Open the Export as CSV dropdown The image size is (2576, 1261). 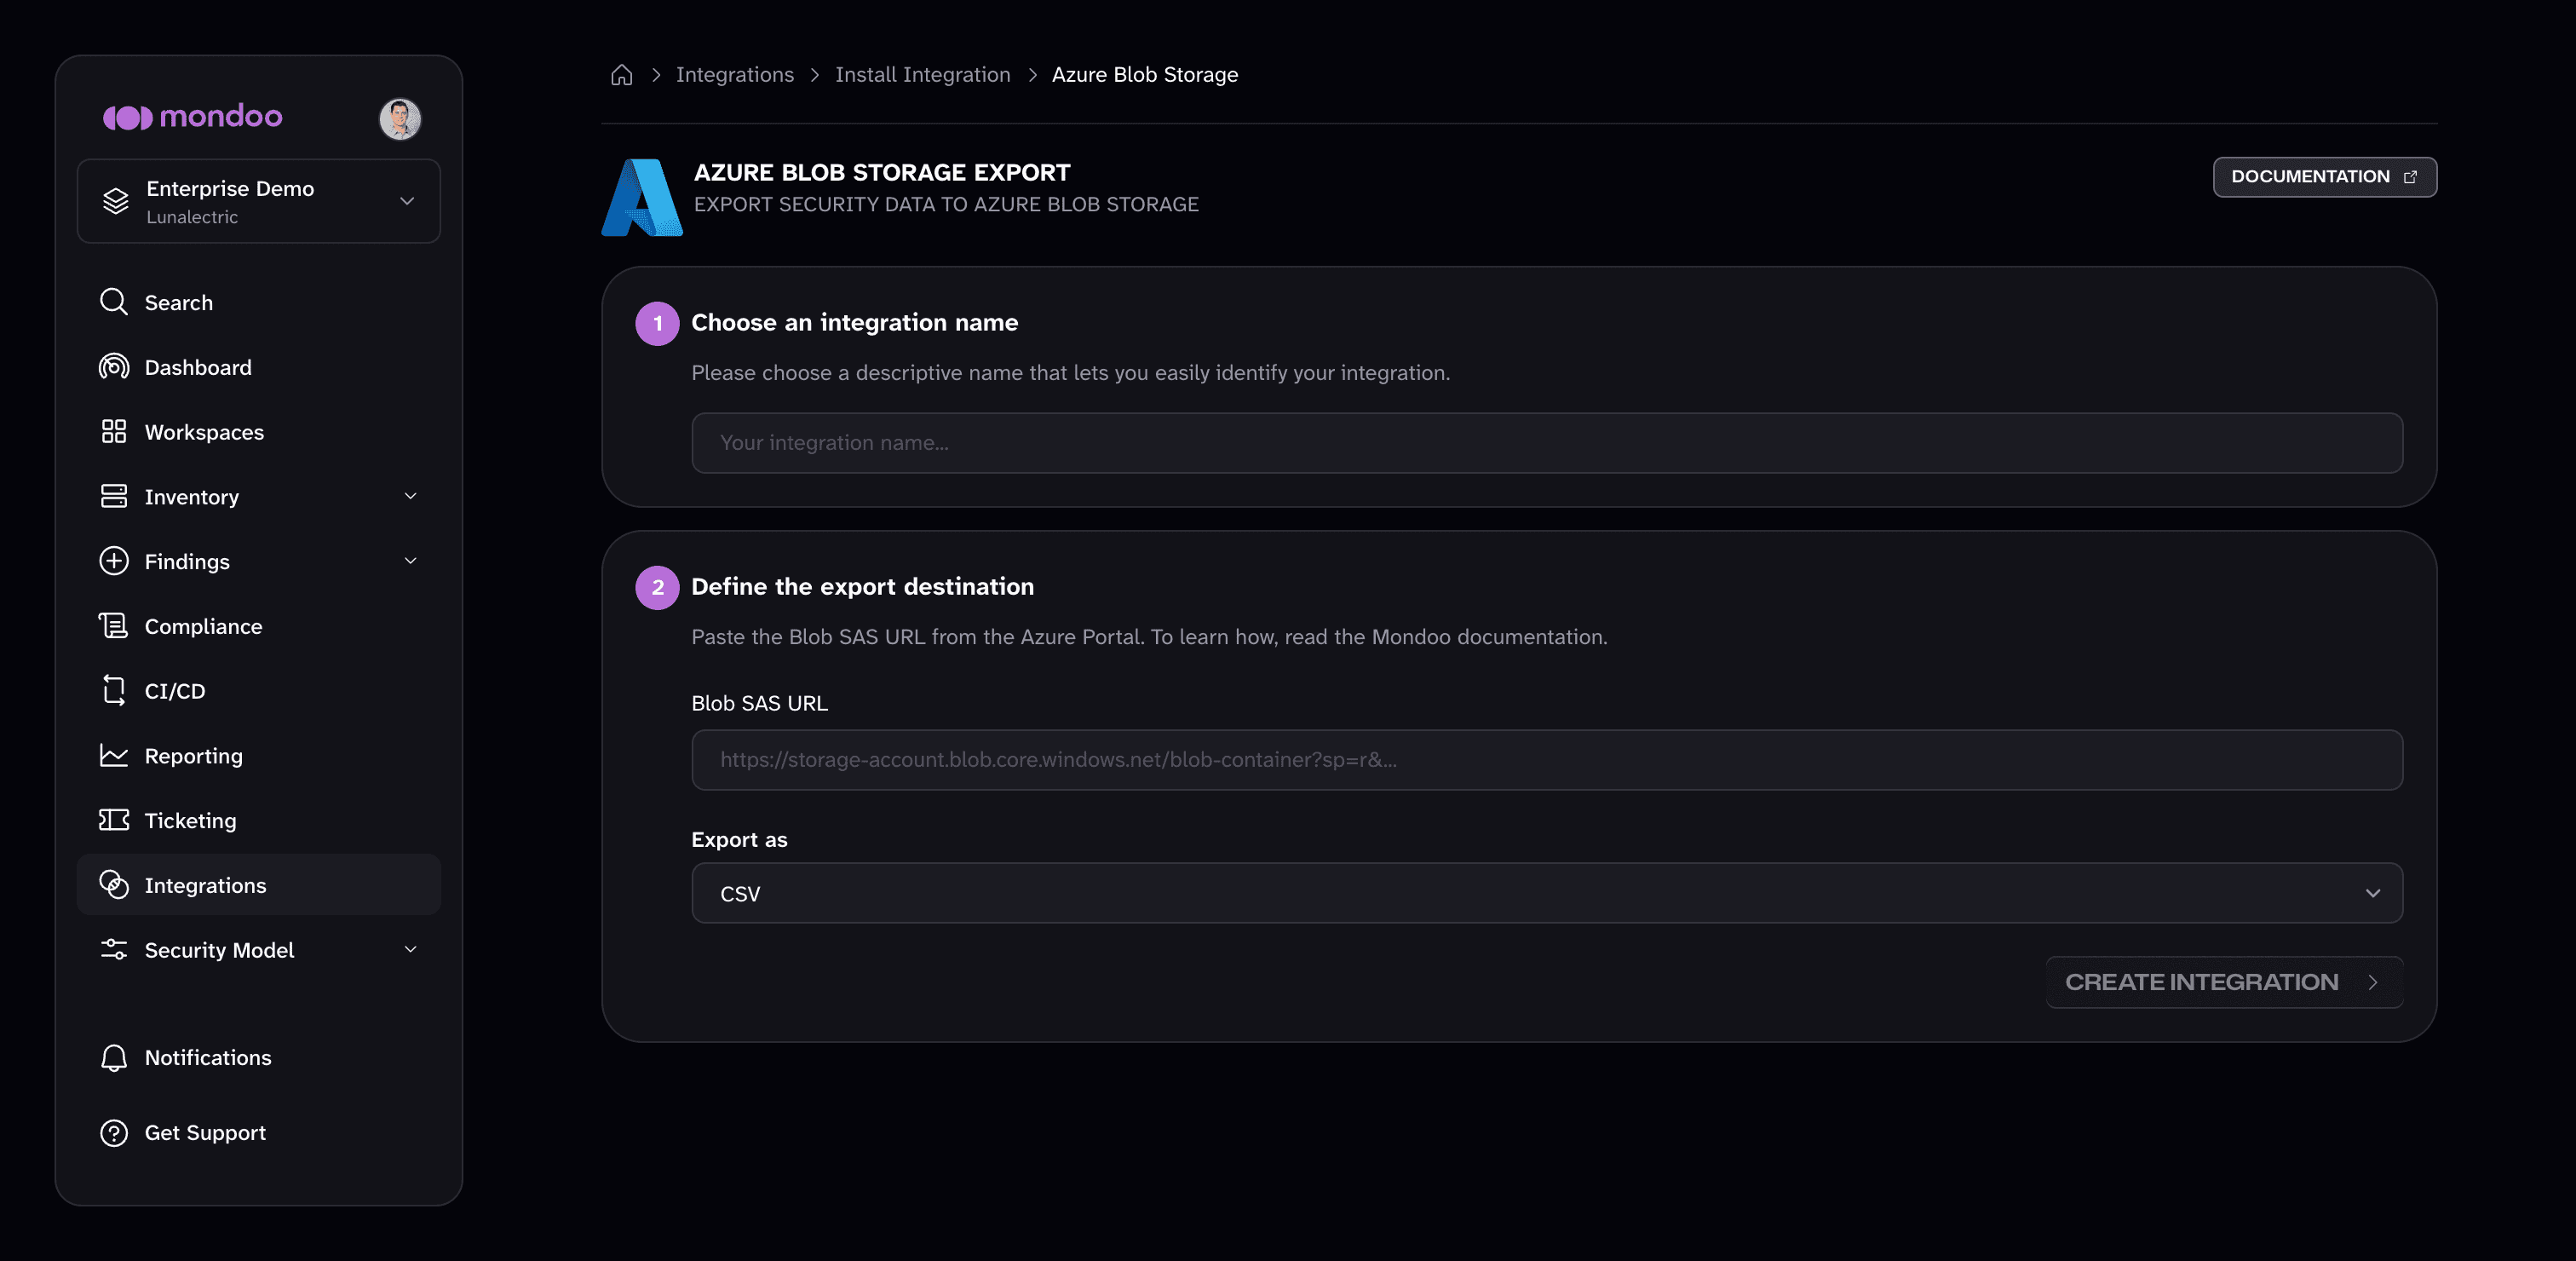[1546, 893]
